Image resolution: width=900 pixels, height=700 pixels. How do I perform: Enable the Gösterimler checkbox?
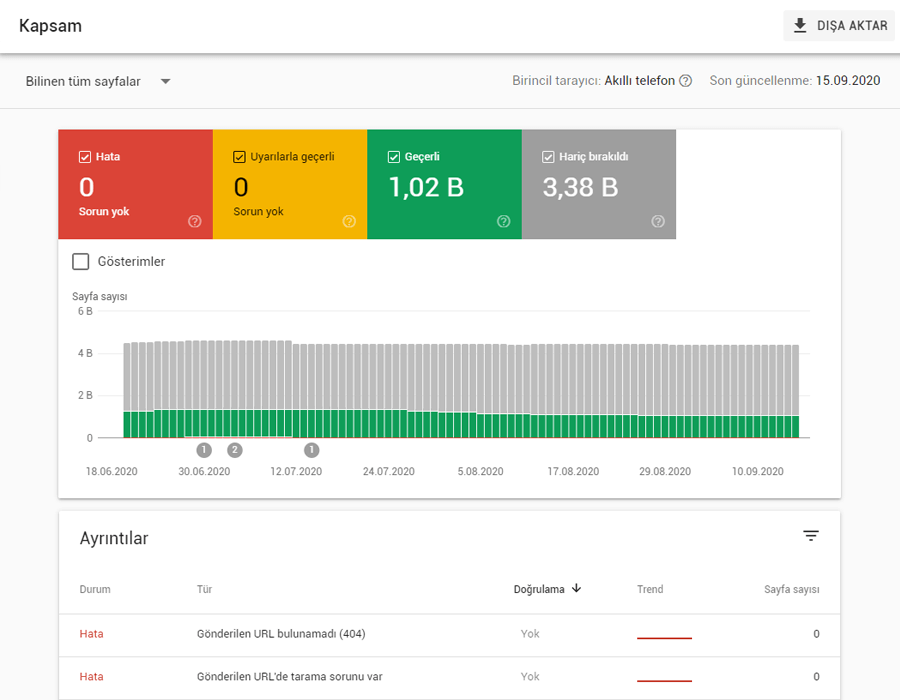tap(81, 262)
